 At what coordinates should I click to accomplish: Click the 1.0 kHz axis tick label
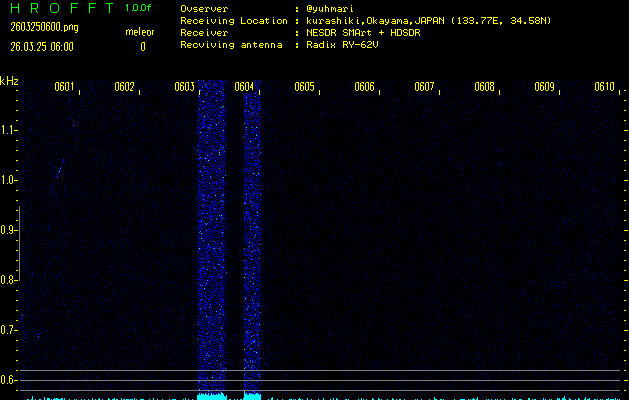(x=7, y=180)
